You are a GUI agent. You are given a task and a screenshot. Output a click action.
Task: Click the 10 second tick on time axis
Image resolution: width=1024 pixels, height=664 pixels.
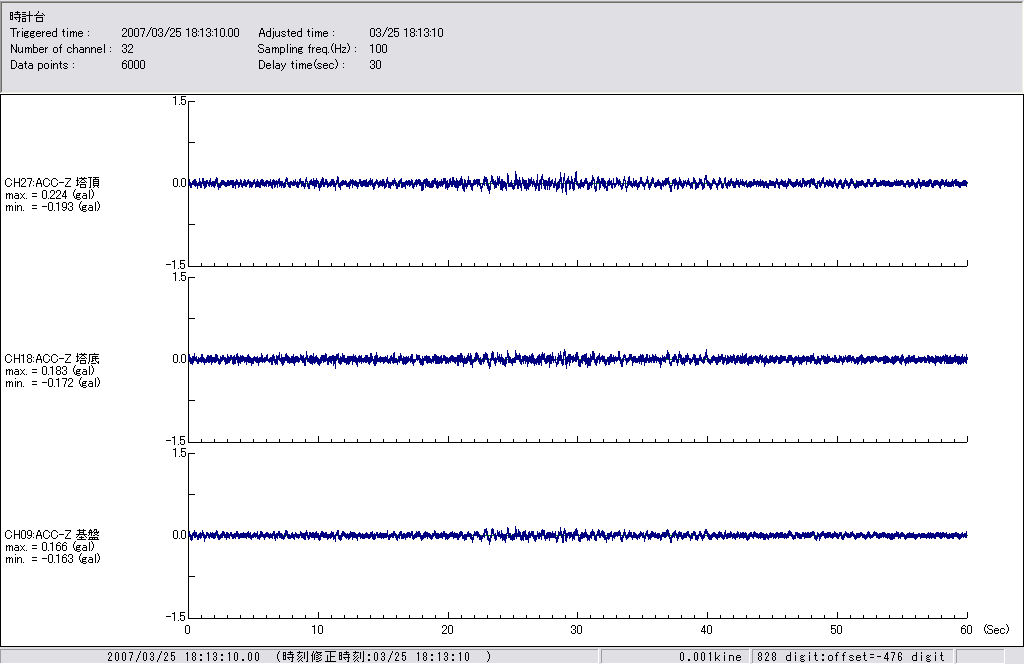click(317, 630)
